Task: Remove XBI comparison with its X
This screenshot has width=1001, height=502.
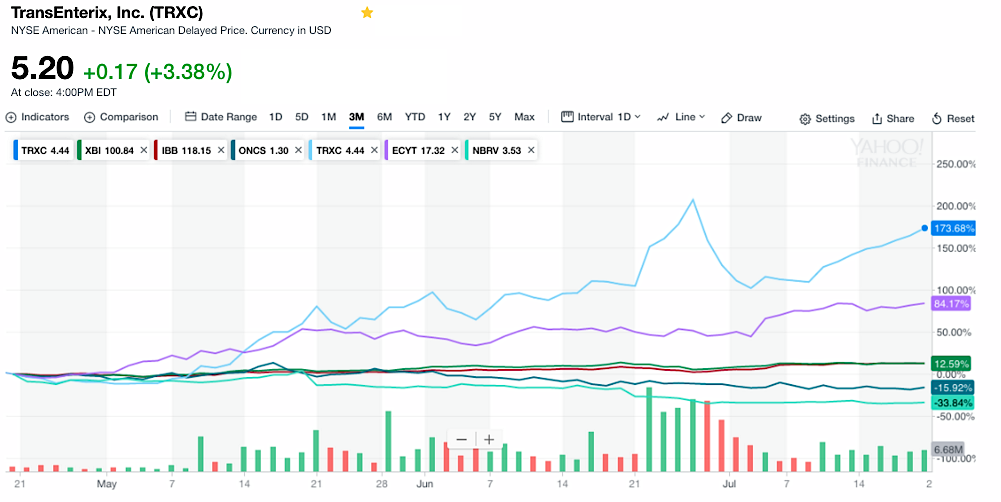Action: [x=144, y=151]
